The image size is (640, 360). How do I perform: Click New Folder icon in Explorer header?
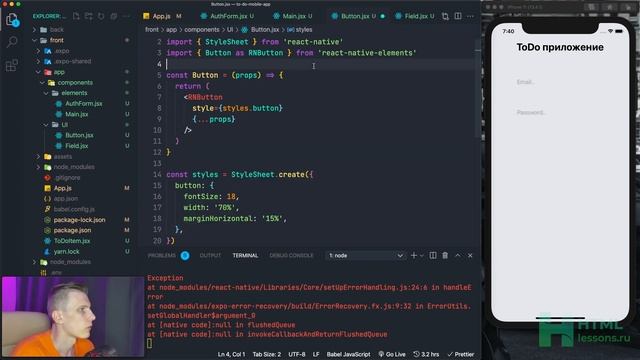[x=89, y=16]
